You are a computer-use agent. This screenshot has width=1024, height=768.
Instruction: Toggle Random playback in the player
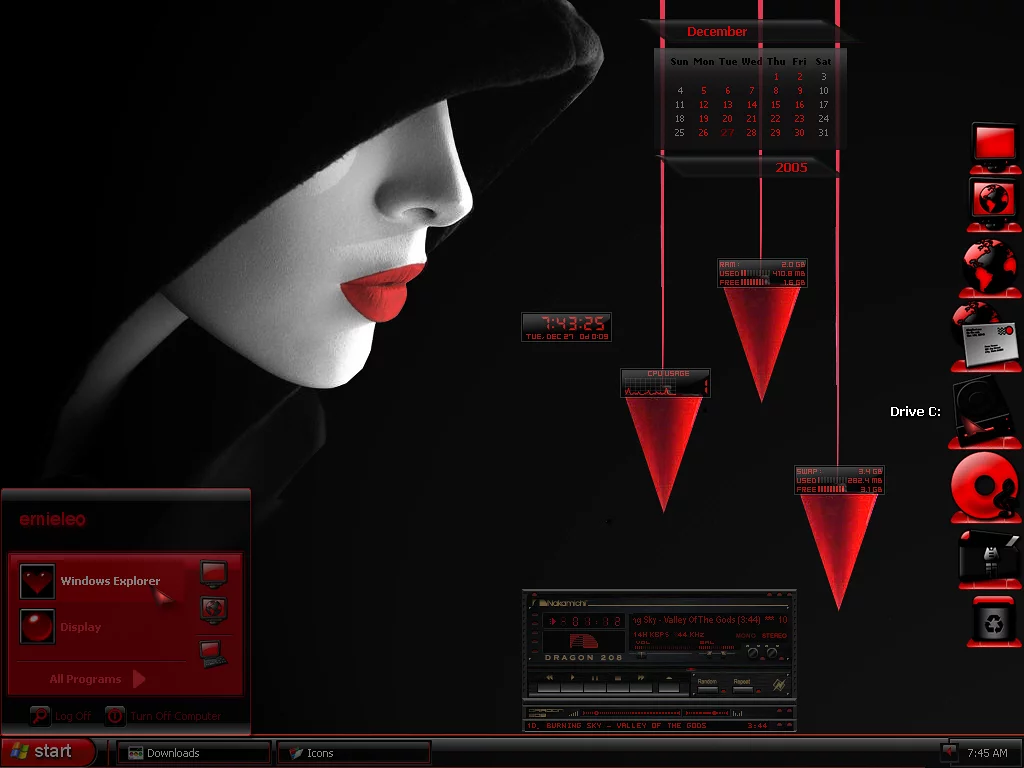pos(707,688)
